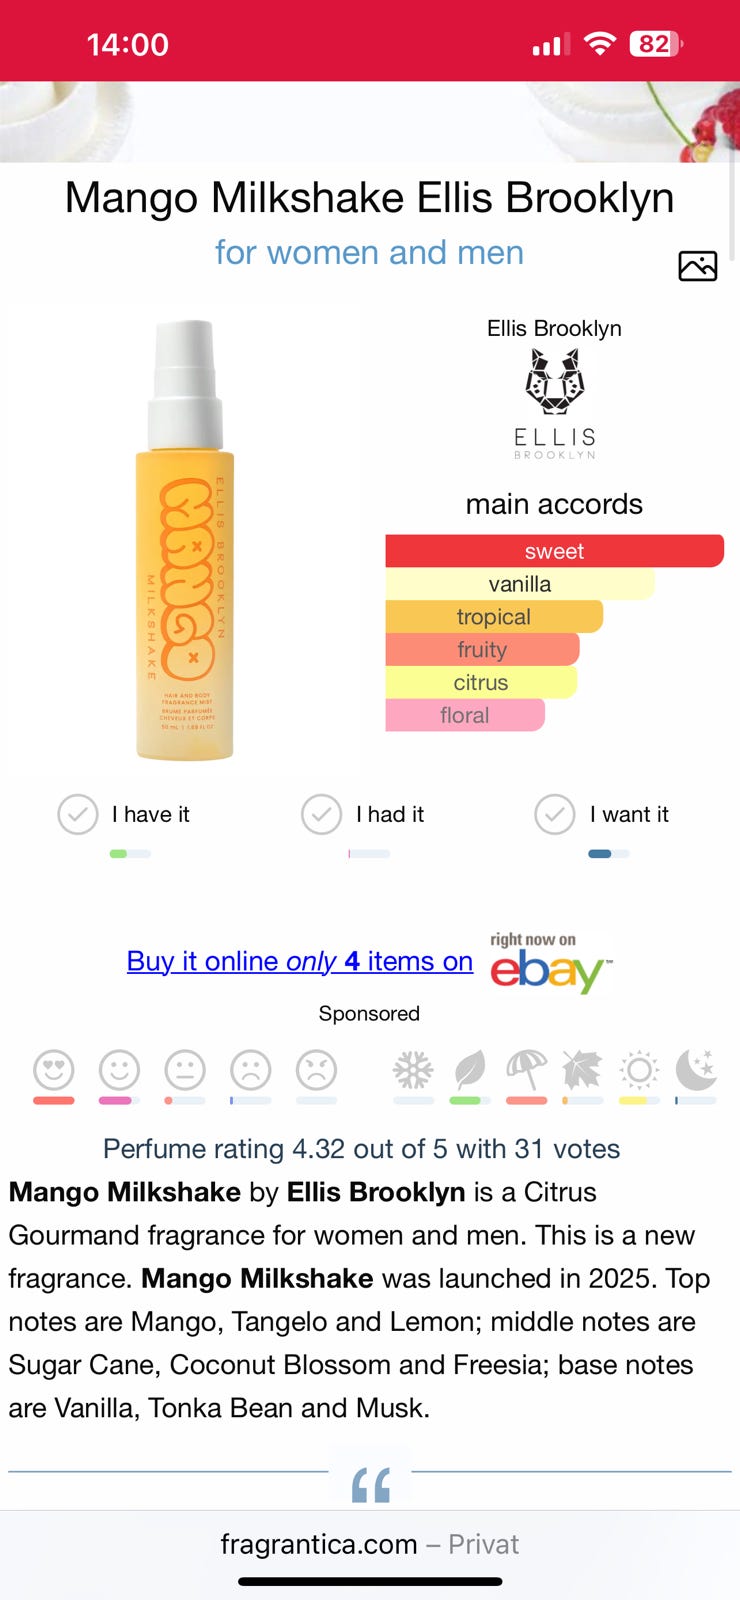Tap the Ellis Brooklyn brand logo
Screen dimensions: 740x1600
pyautogui.click(x=555, y=400)
